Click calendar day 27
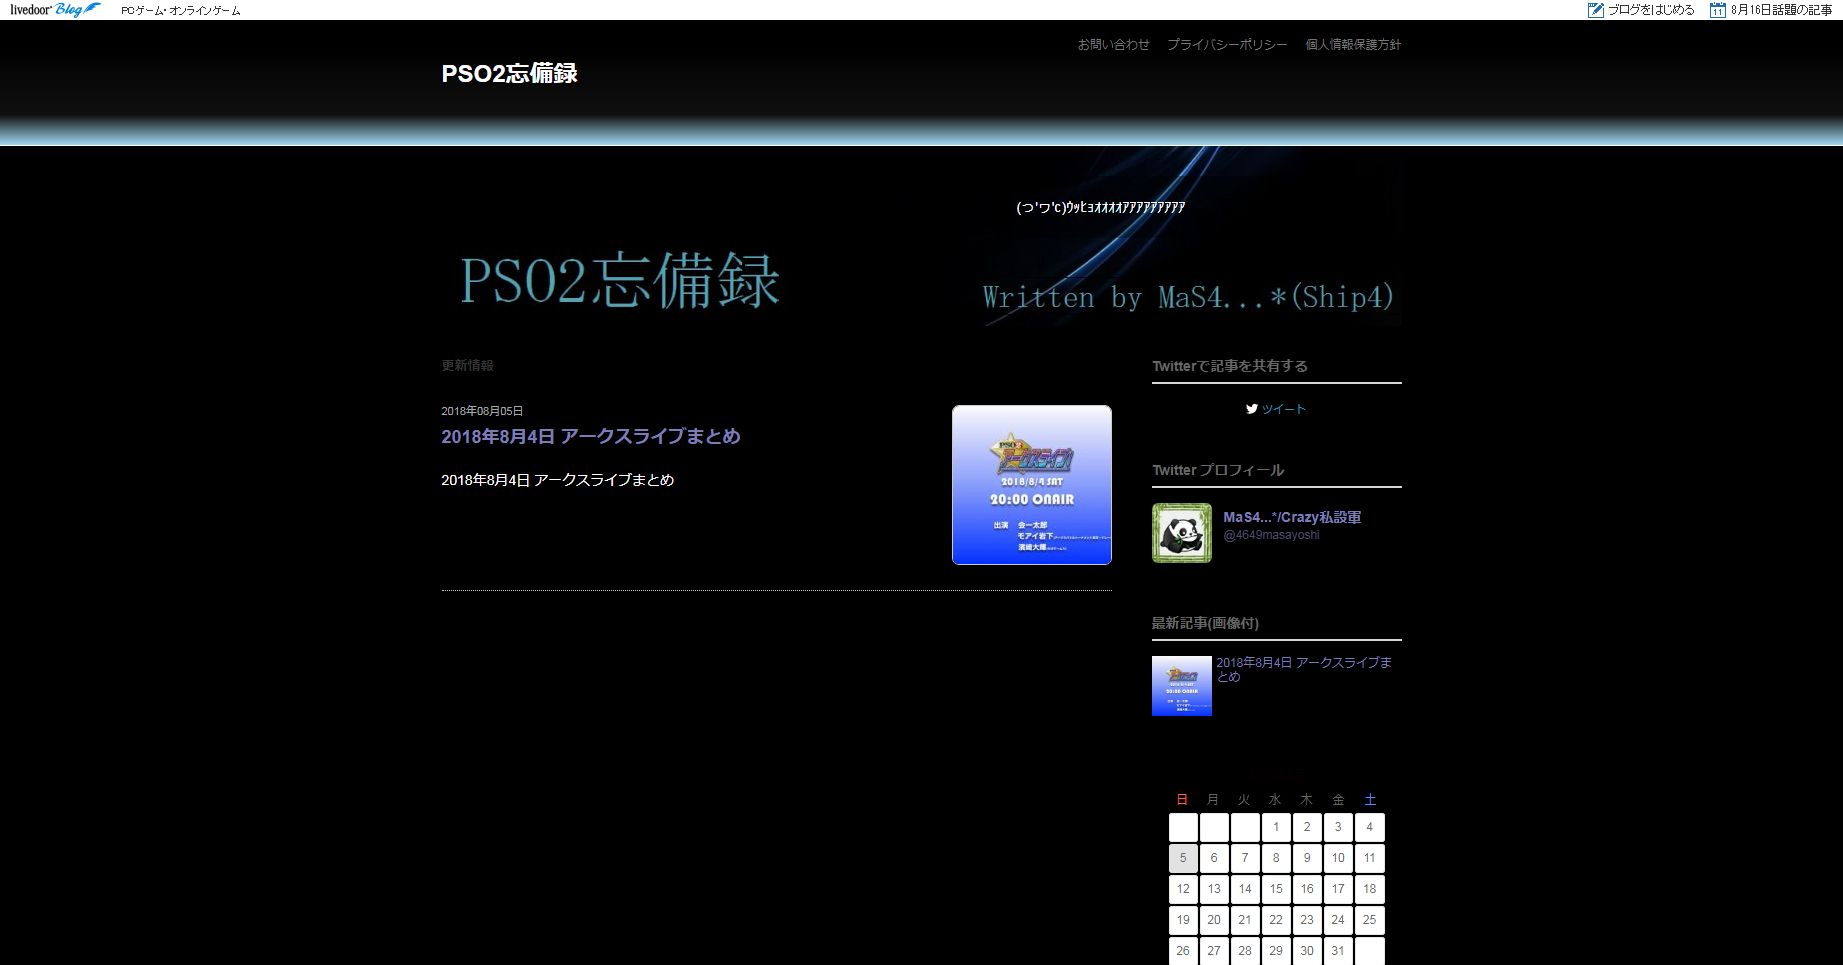 (x=1214, y=951)
